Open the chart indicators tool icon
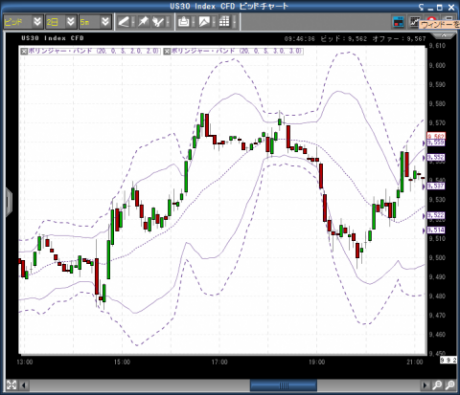 click(158, 22)
